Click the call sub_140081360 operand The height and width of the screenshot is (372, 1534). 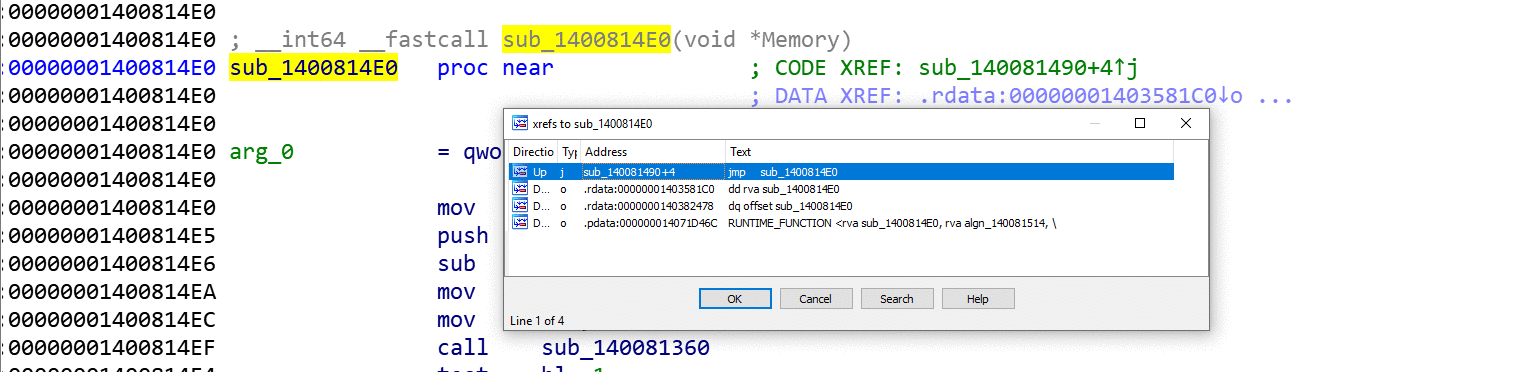pyautogui.click(x=626, y=348)
